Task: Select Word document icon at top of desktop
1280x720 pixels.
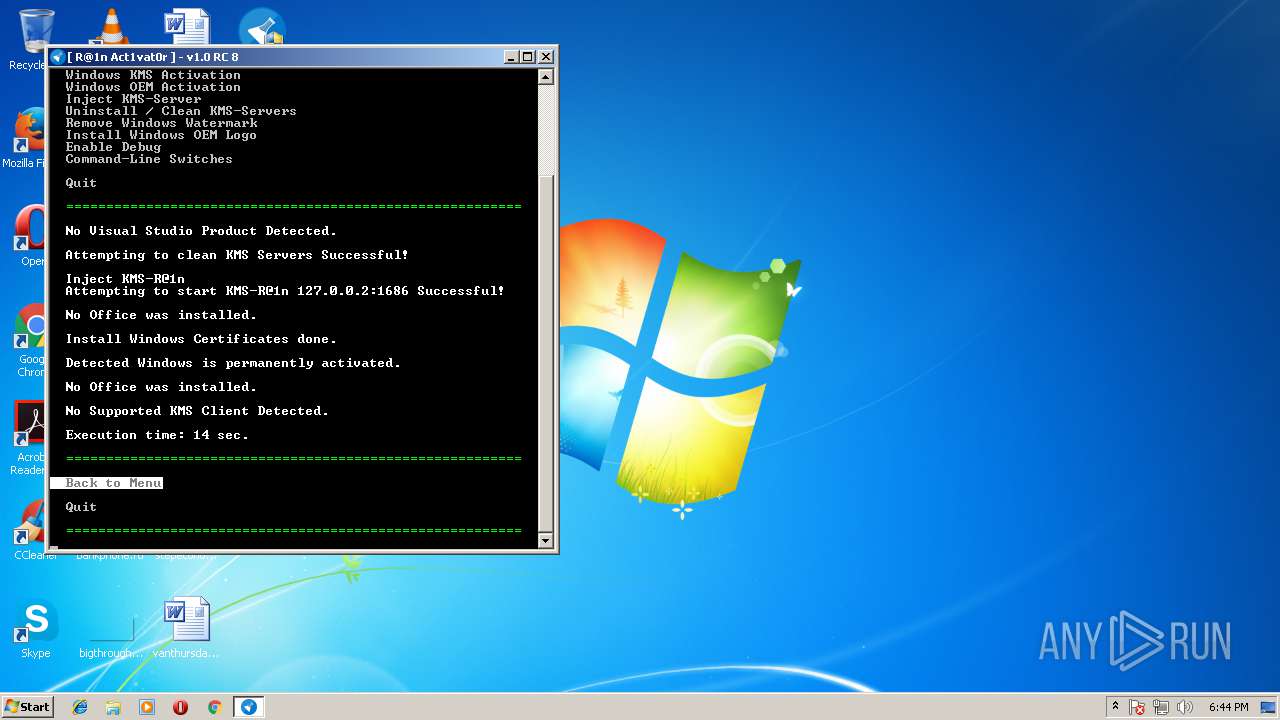Action: [186, 27]
